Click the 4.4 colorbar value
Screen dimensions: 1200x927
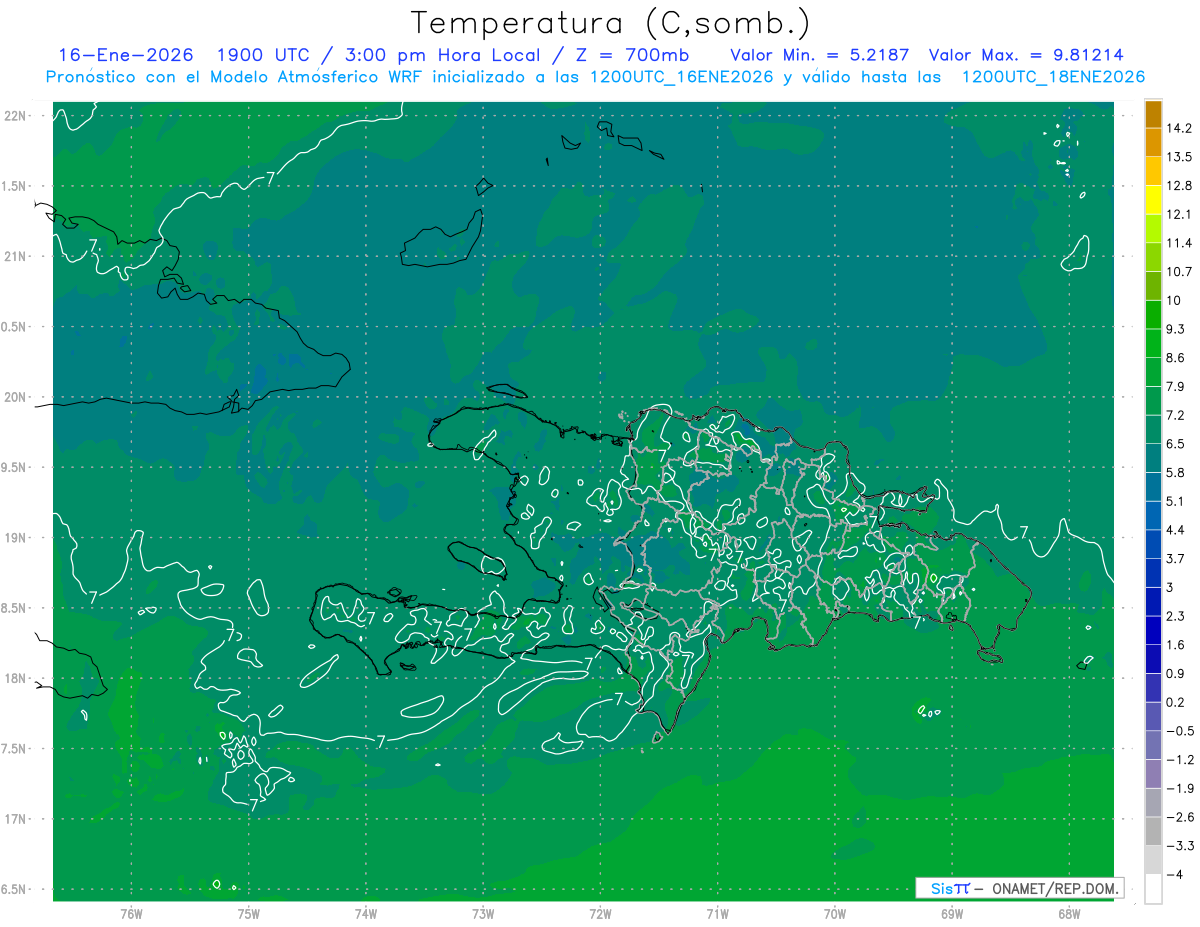point(1176,530)
